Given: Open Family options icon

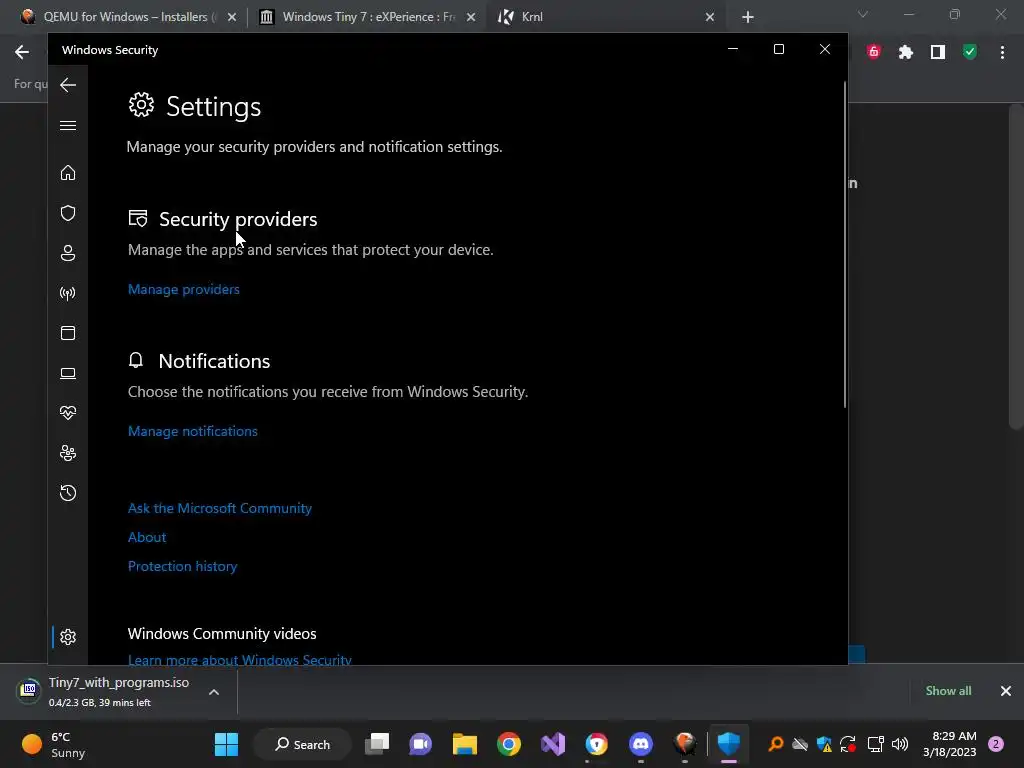Looking at the screenshot, I should (x=68, y=453).
